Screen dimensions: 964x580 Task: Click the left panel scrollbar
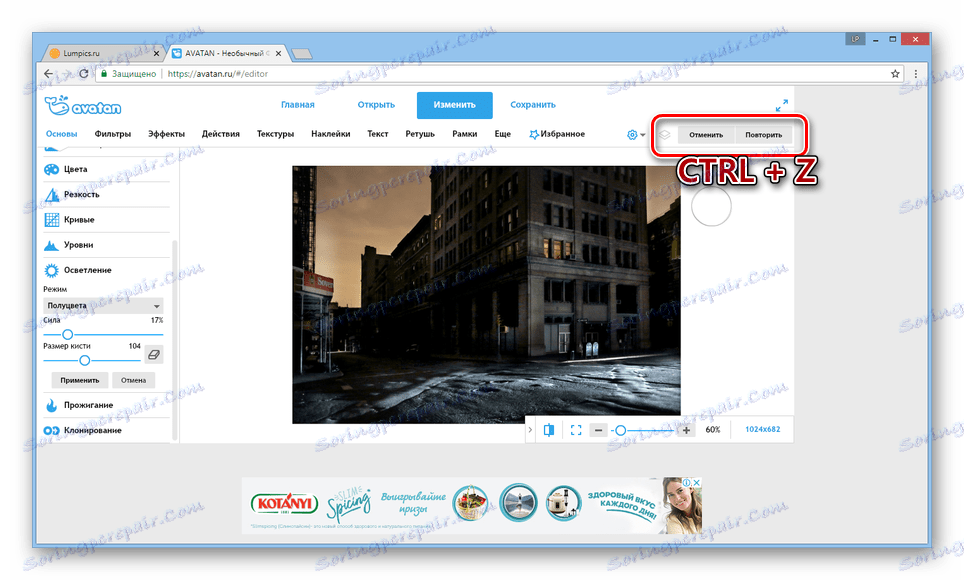pos(175,340)
